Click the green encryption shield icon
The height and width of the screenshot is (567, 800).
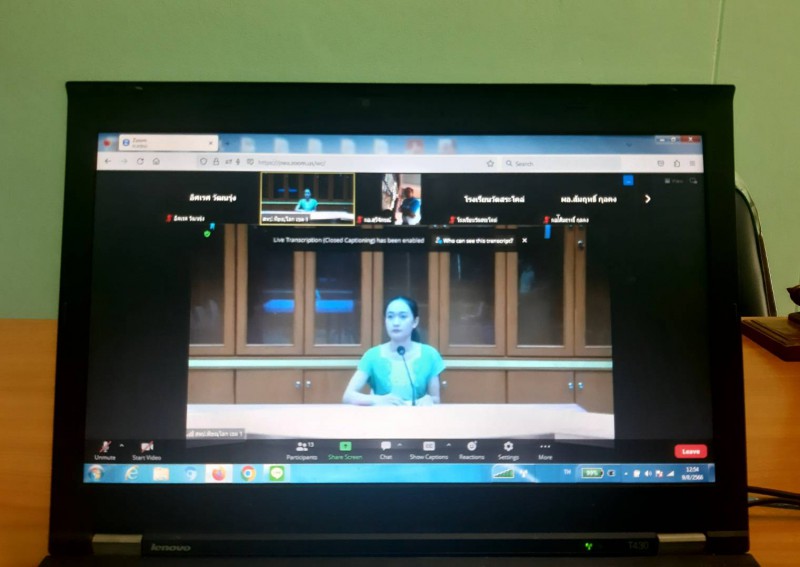tap(207, 234)
